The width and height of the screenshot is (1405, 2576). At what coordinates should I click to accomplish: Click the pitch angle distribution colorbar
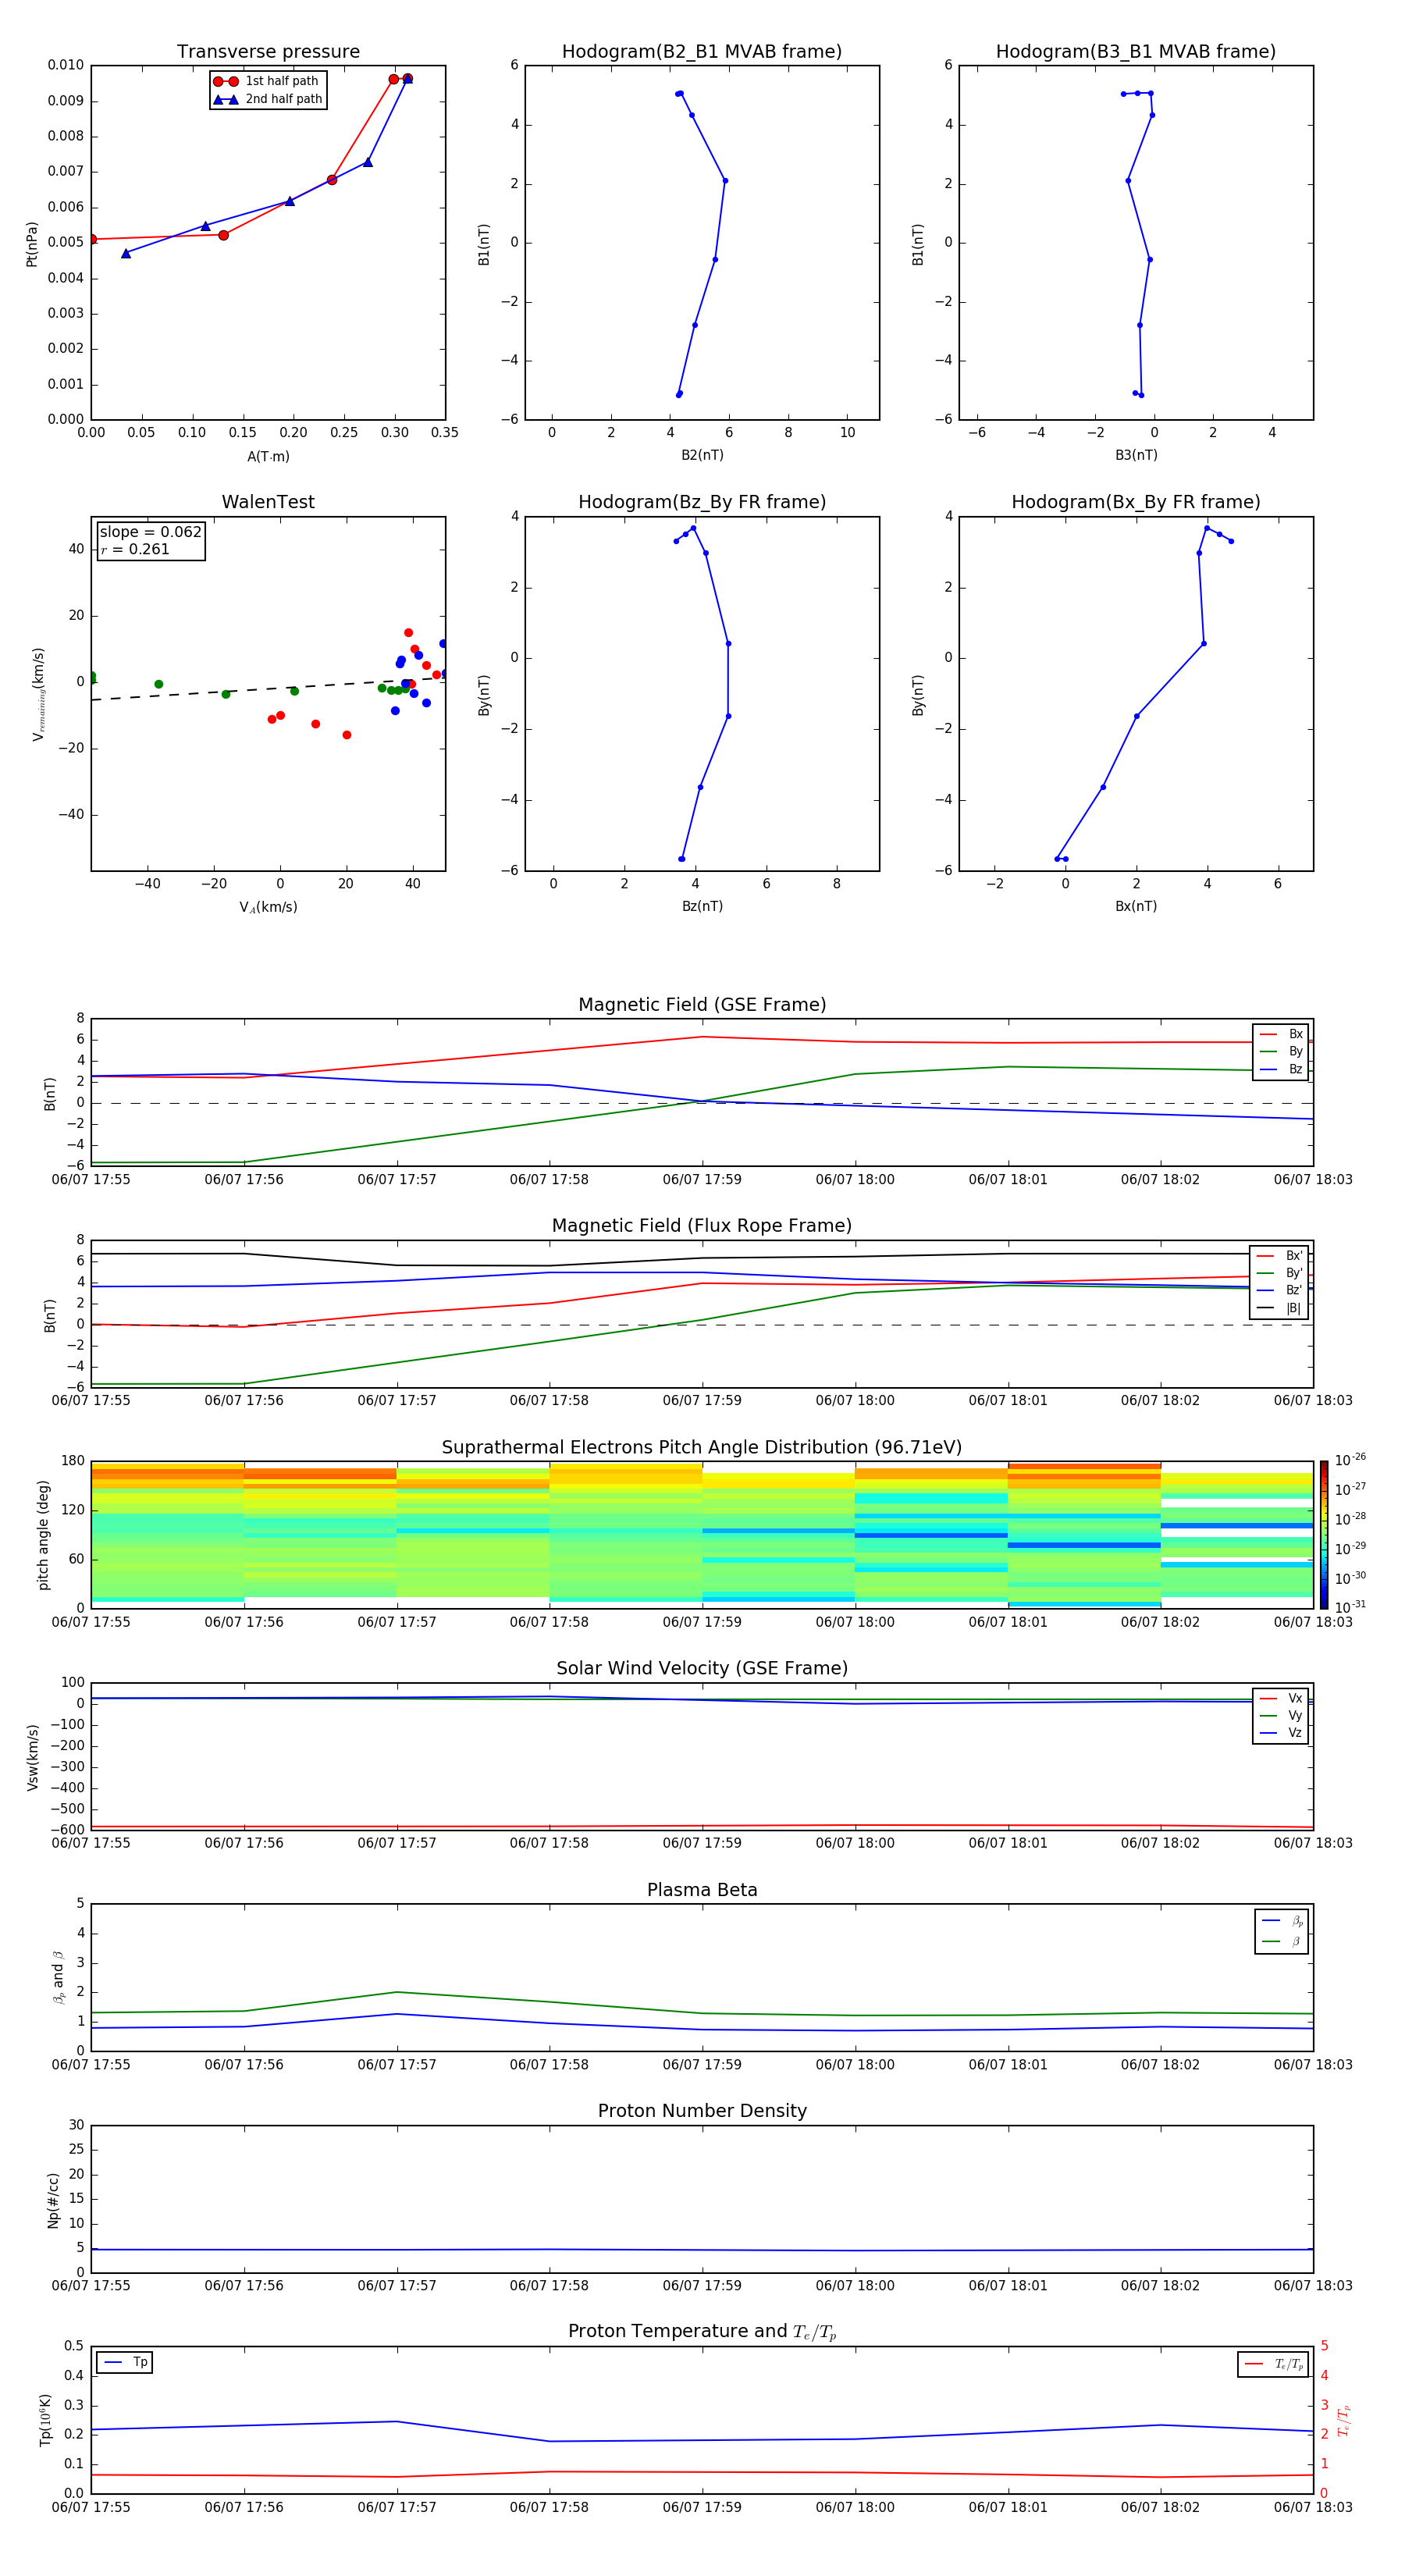click(1324, 1535)
